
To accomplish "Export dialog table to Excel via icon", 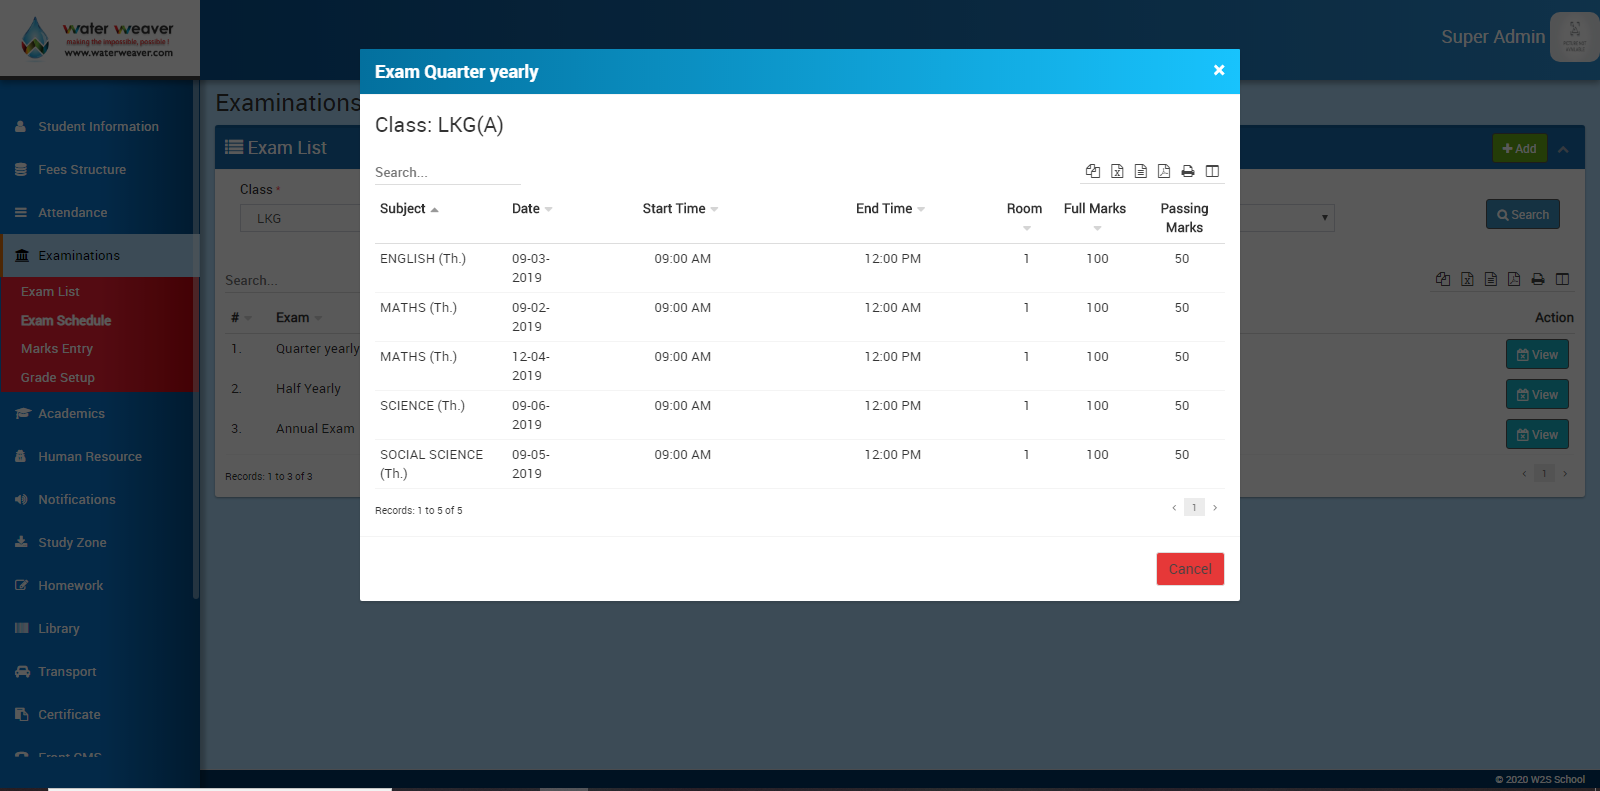I will pyautogui.click(x=1117, y=171).
